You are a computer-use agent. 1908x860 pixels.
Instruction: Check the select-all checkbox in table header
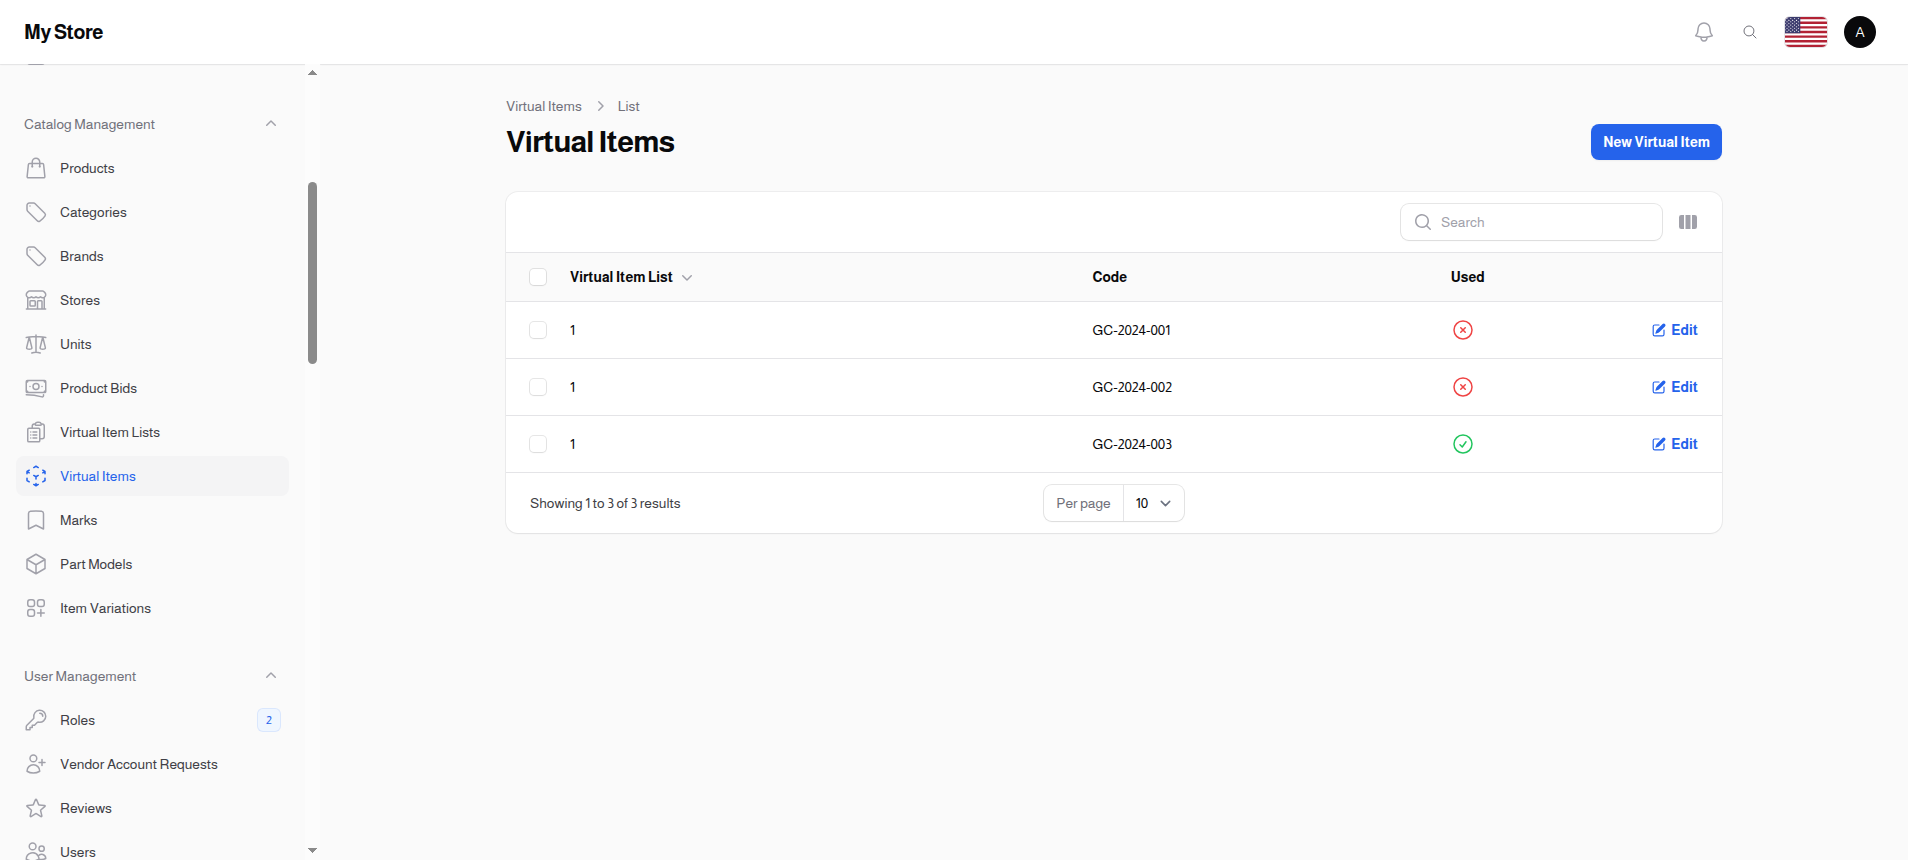pyautogui.click(x=538, y=277)
